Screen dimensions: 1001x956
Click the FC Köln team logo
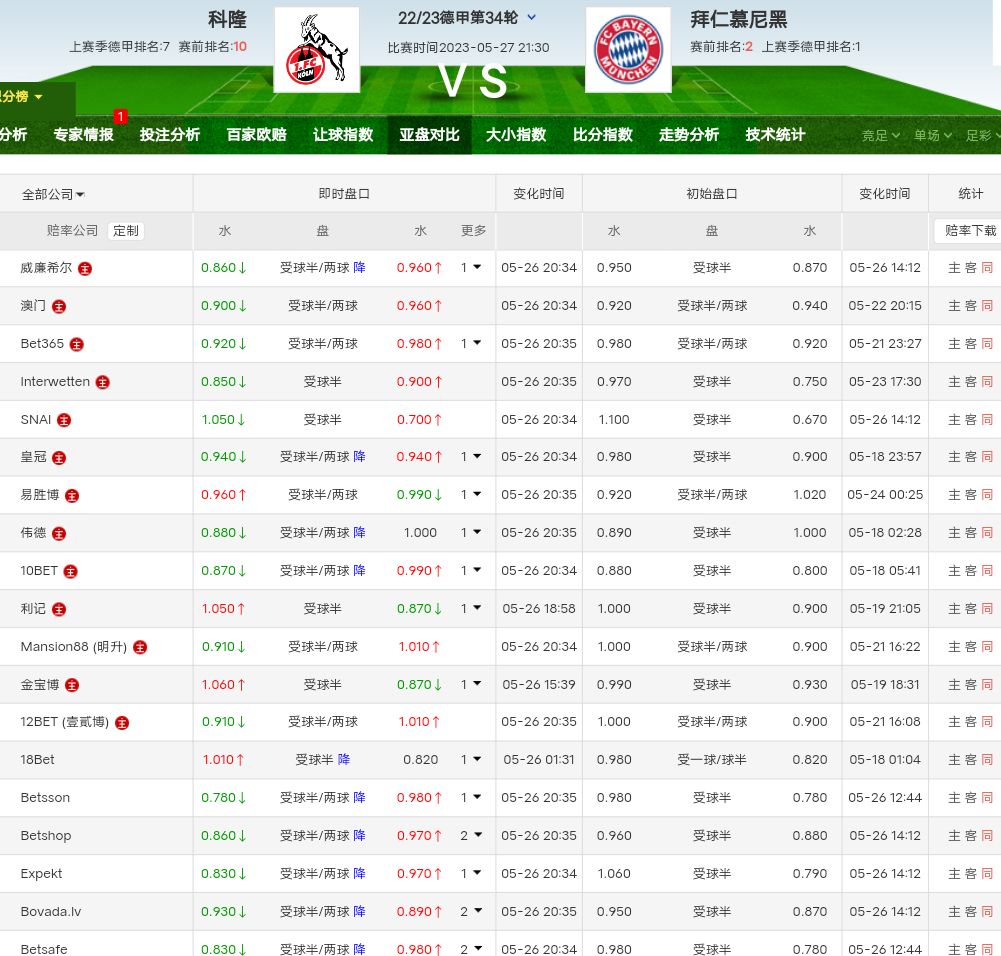pos(316,50)
